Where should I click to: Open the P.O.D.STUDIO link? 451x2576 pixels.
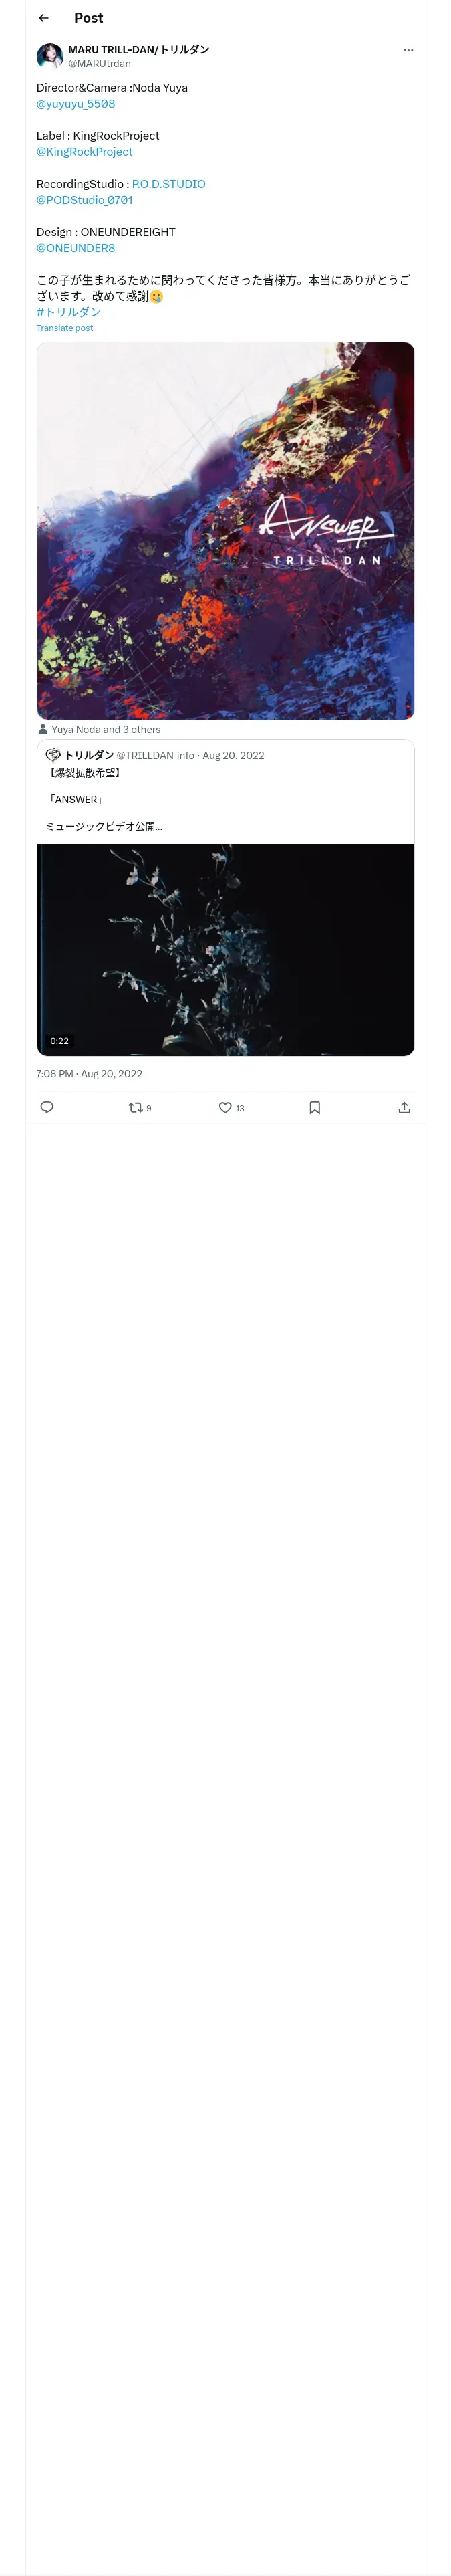[x=169, y=184]
